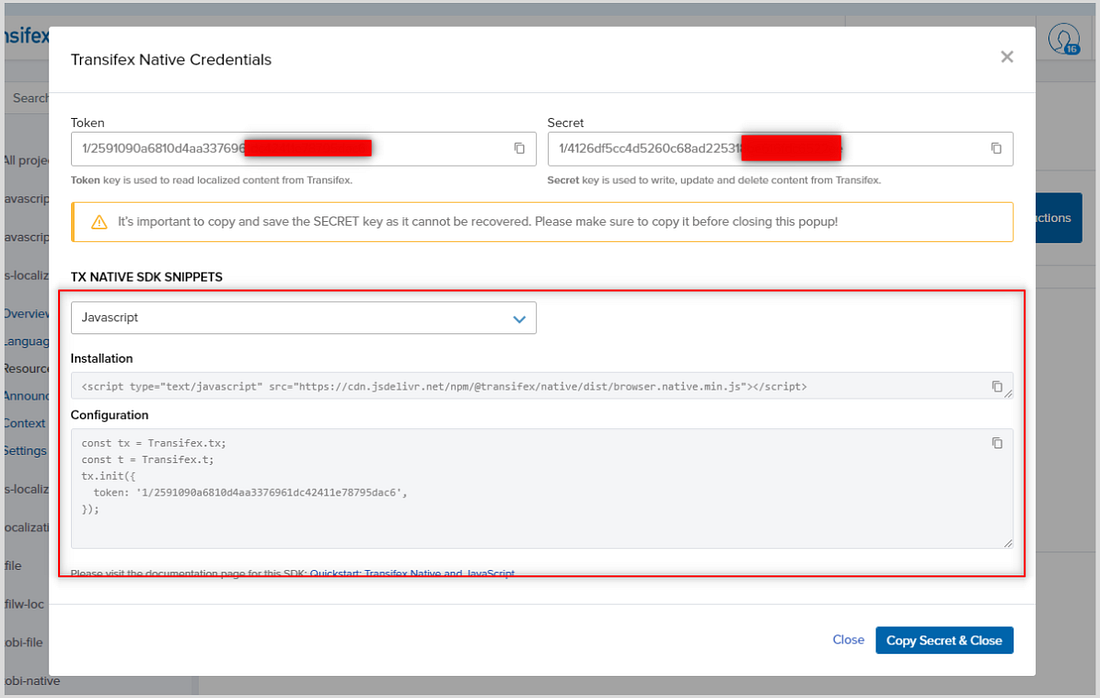Open the SDK language dropdown showing Javascript
The height and width of the screenshot is (698, 1100).
click(x=304, y=317)
